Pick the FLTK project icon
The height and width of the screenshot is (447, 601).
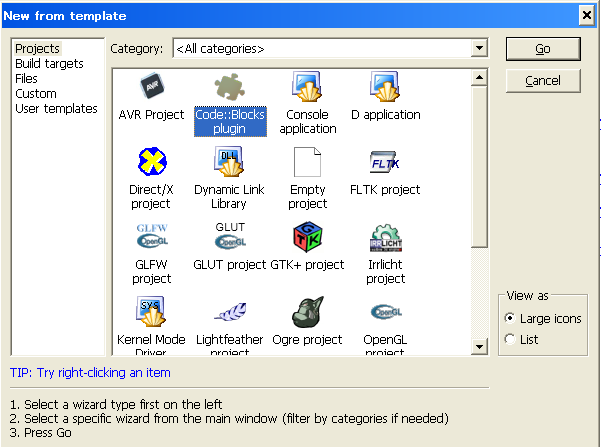point(385,162)
